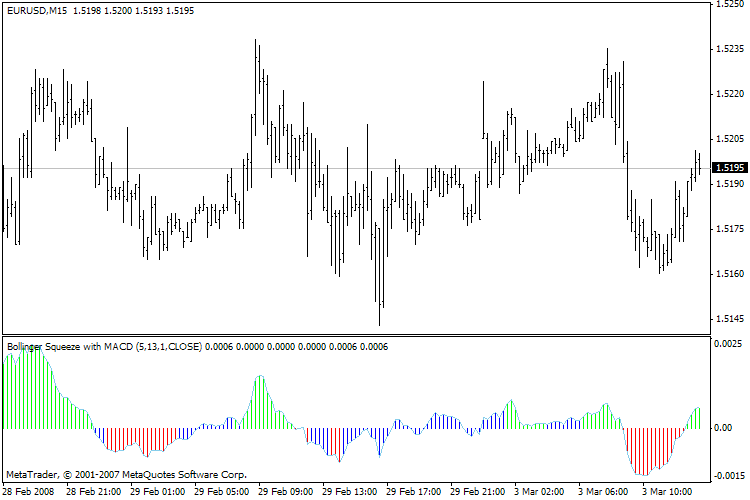Click the 1.5205 price scale label
This screenshot has width=750, height=500.
(x=730, y=139)
